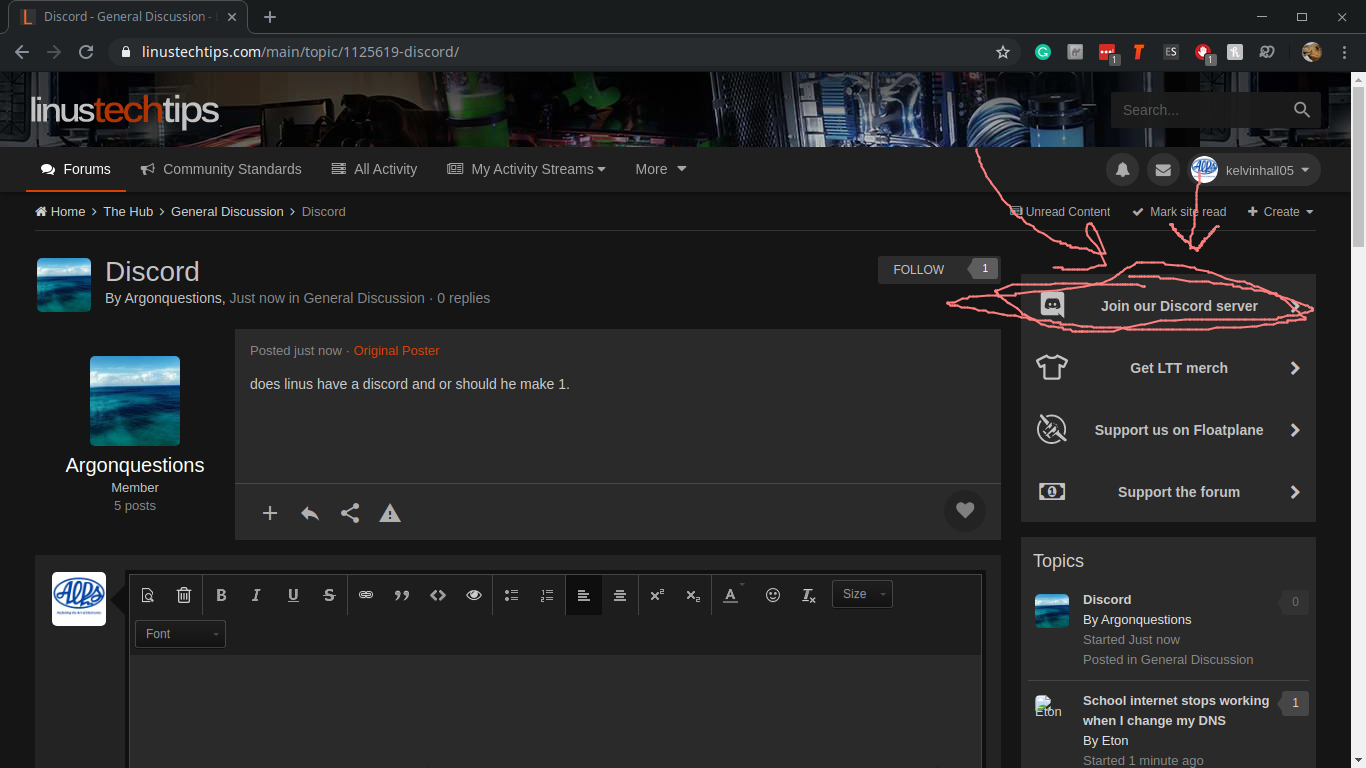Open the emoji picker
This screenshot has width=1366, height=768.
(x=773, y=595)
